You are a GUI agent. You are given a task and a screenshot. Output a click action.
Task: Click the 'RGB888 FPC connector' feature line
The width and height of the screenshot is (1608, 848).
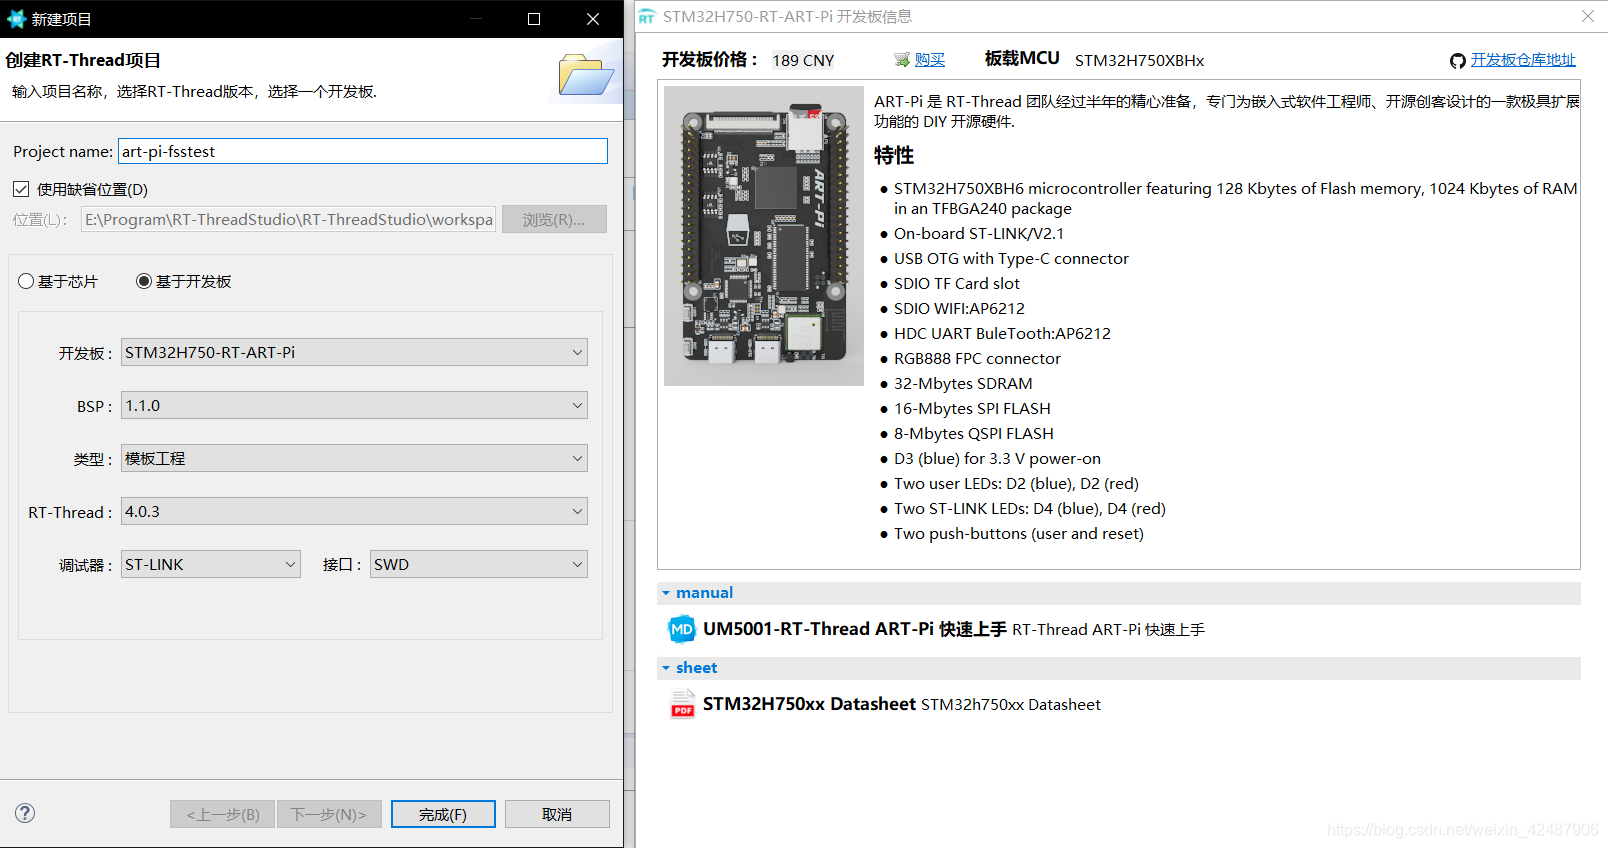point(977,359)
